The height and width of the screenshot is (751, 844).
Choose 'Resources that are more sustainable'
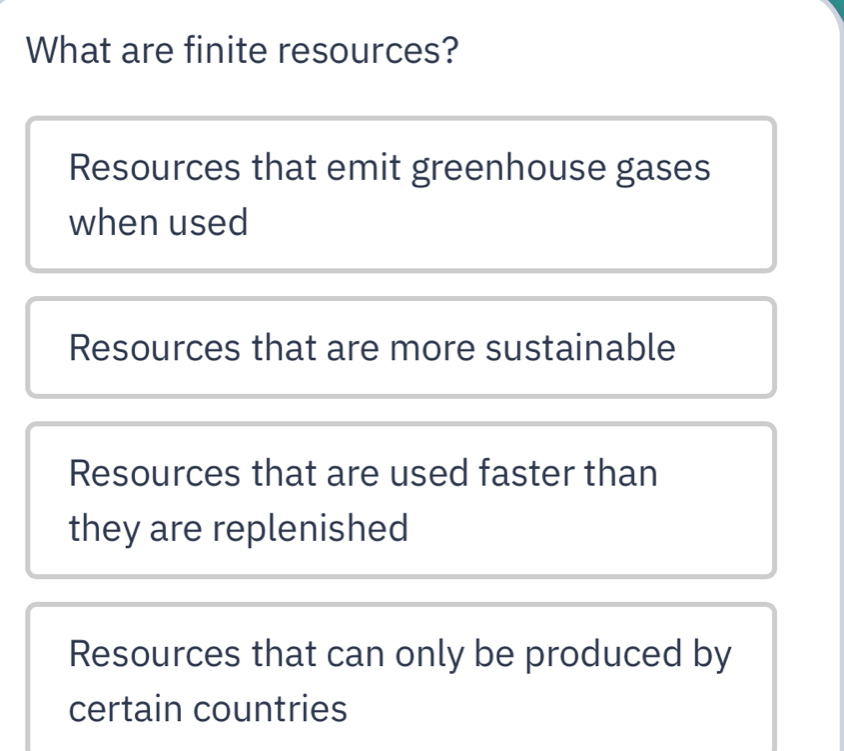click(x=400, y=348)
